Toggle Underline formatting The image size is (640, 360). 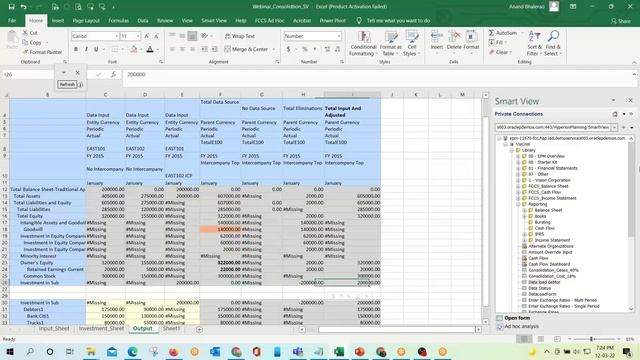click(x=96, y=49)
